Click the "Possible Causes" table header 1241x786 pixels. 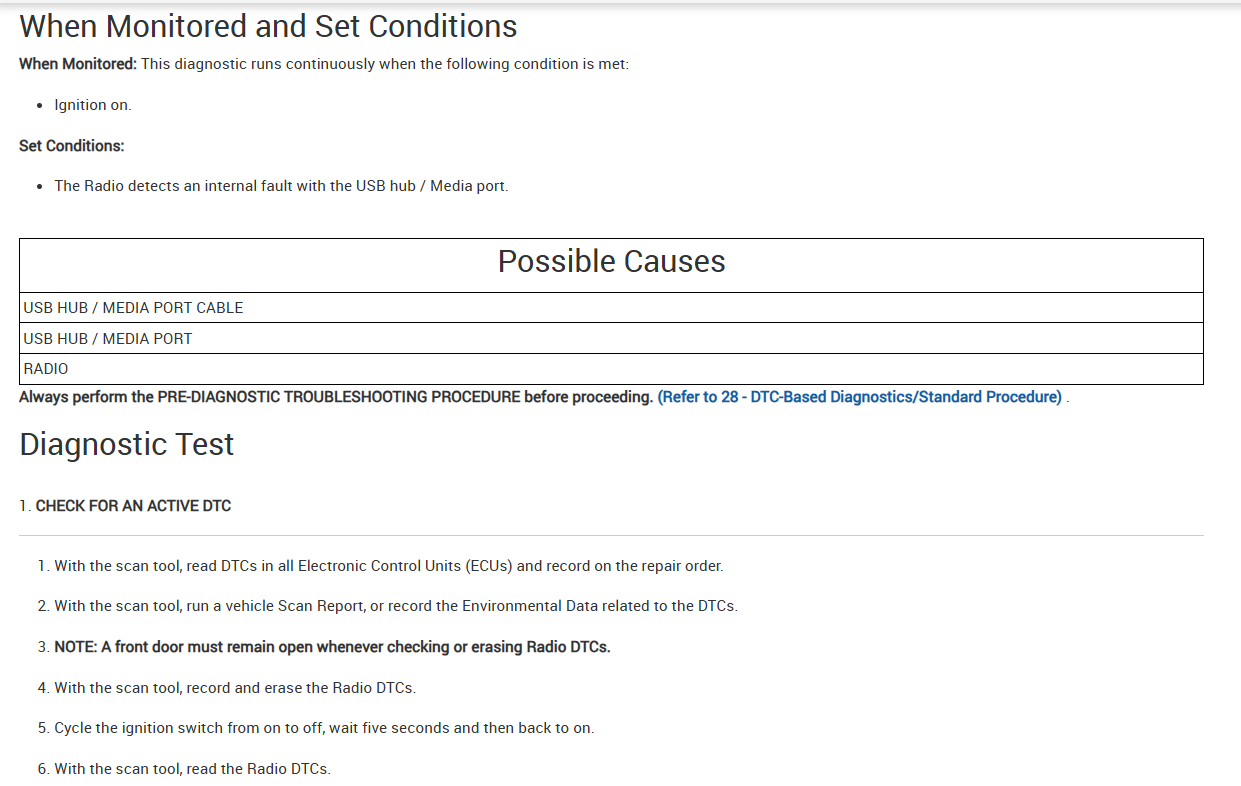coord(611,262)
